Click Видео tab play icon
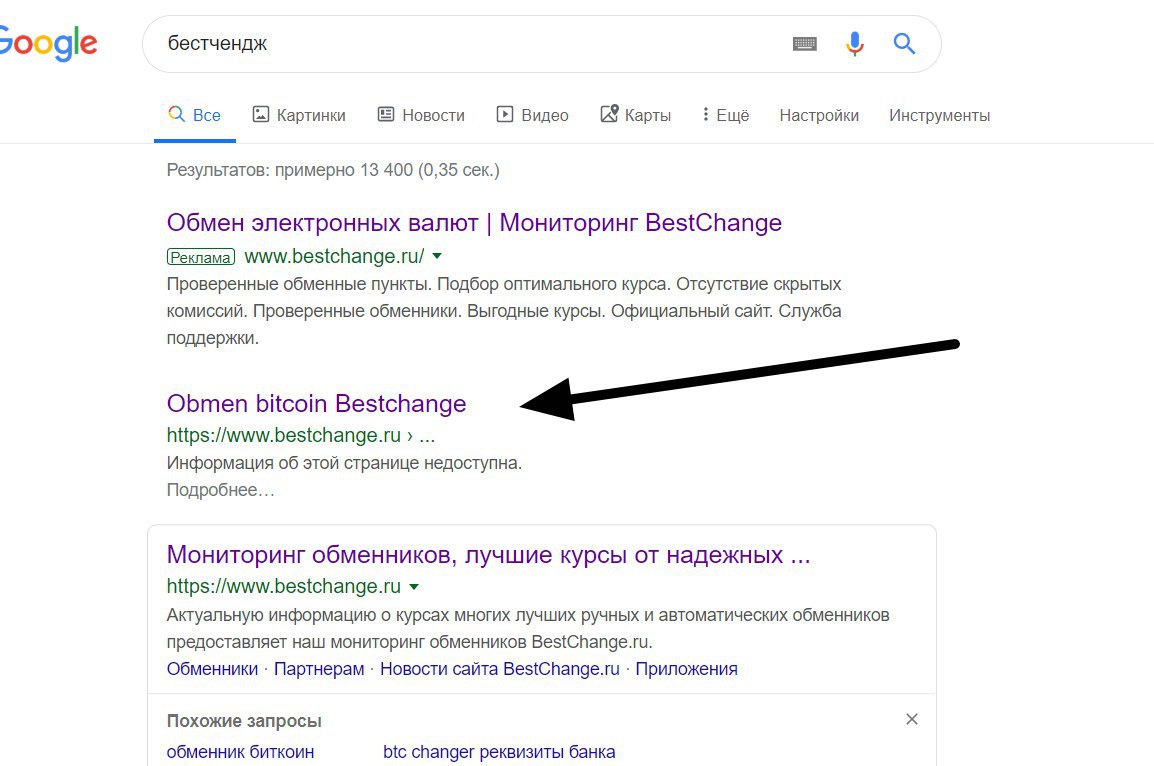 [505, 114]
